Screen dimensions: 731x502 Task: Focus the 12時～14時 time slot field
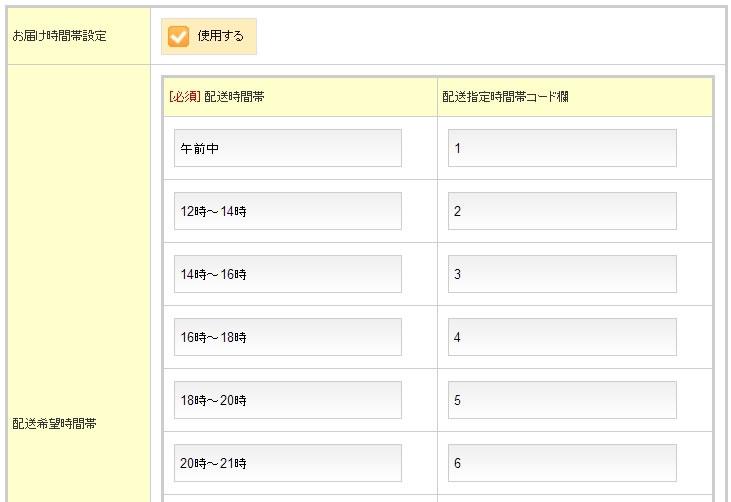tap(287, 211)
